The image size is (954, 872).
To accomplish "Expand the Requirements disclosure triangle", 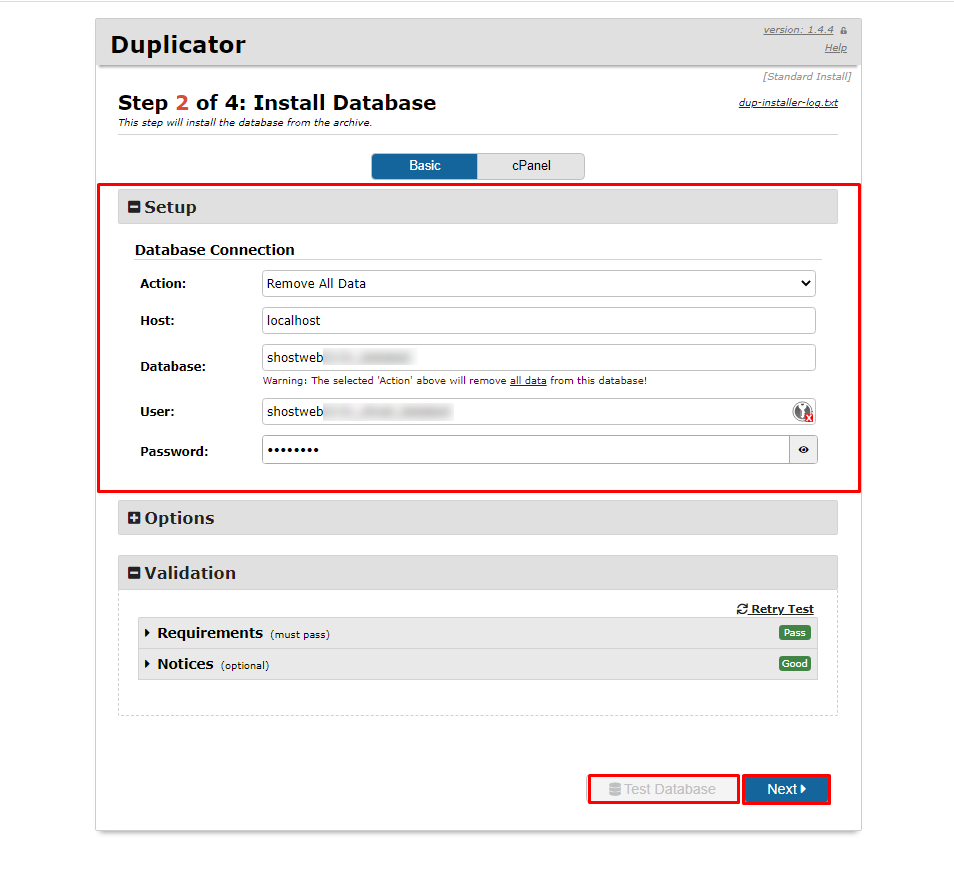I will point(148,632).
